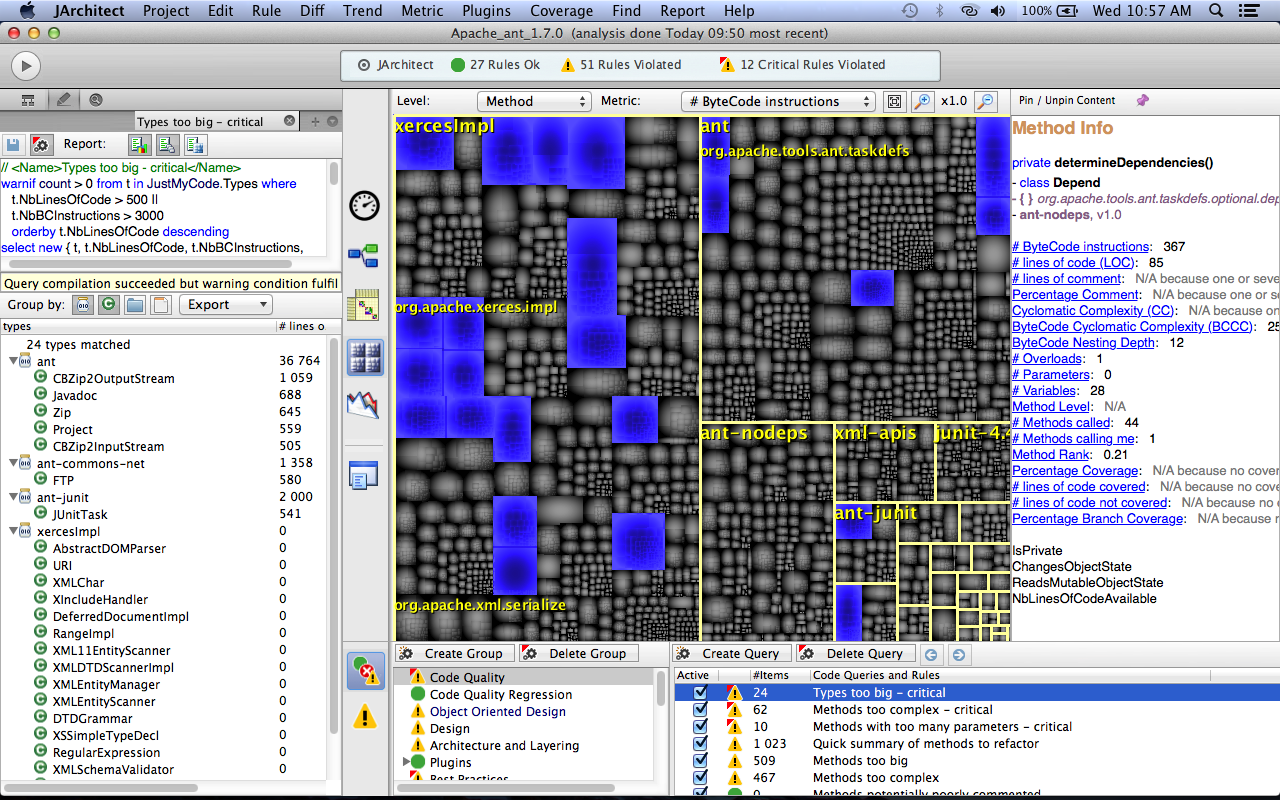This screenshot has height=800, width=1280.
Task: Add a new query tab with plus
Action: coord(315,121)
